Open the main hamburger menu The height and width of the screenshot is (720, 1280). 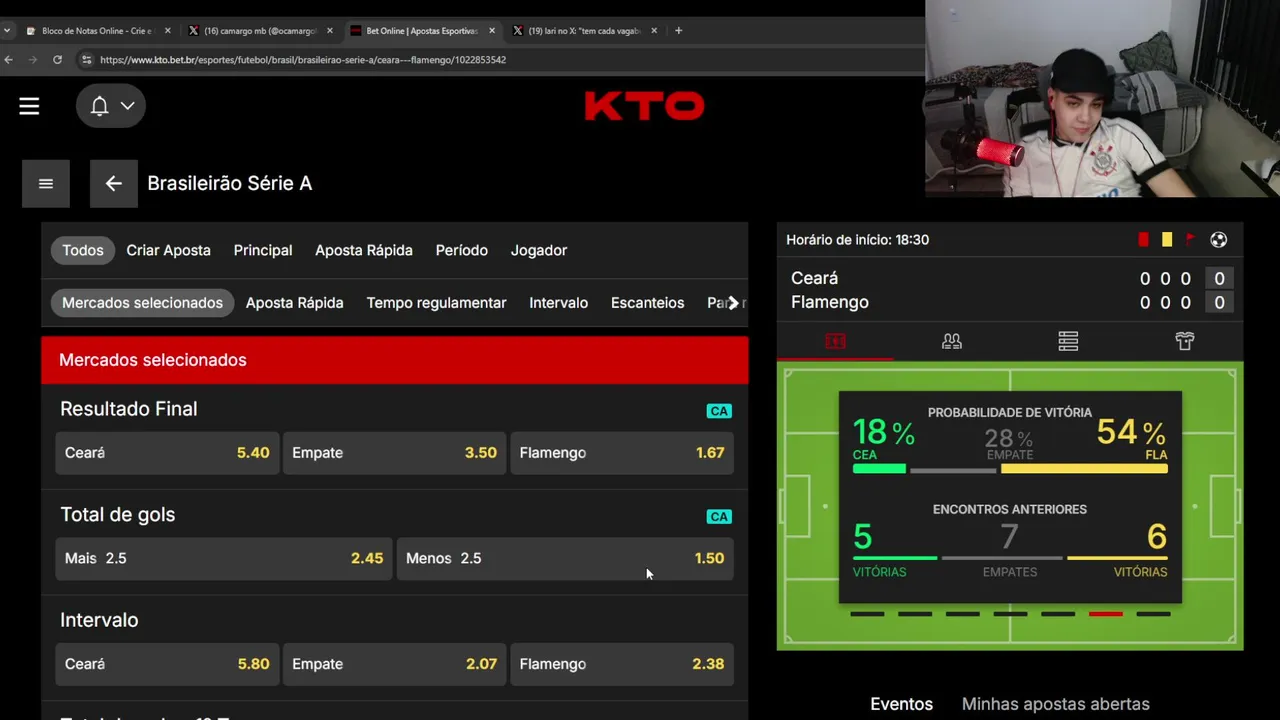click(x=29, y=106)
